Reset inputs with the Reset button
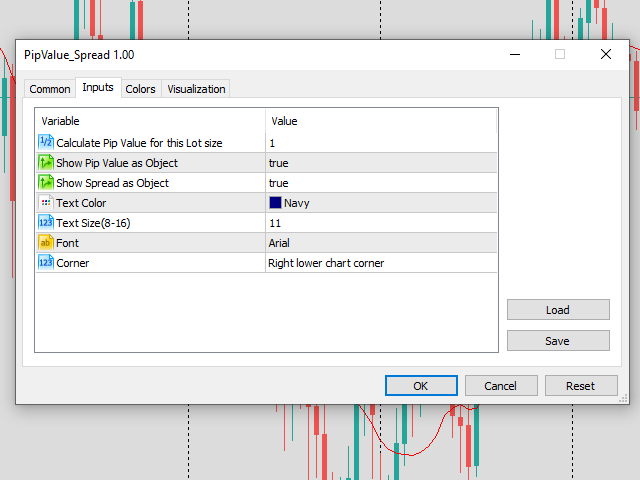Viewport: 640px width, 480px height. point(581,386)
